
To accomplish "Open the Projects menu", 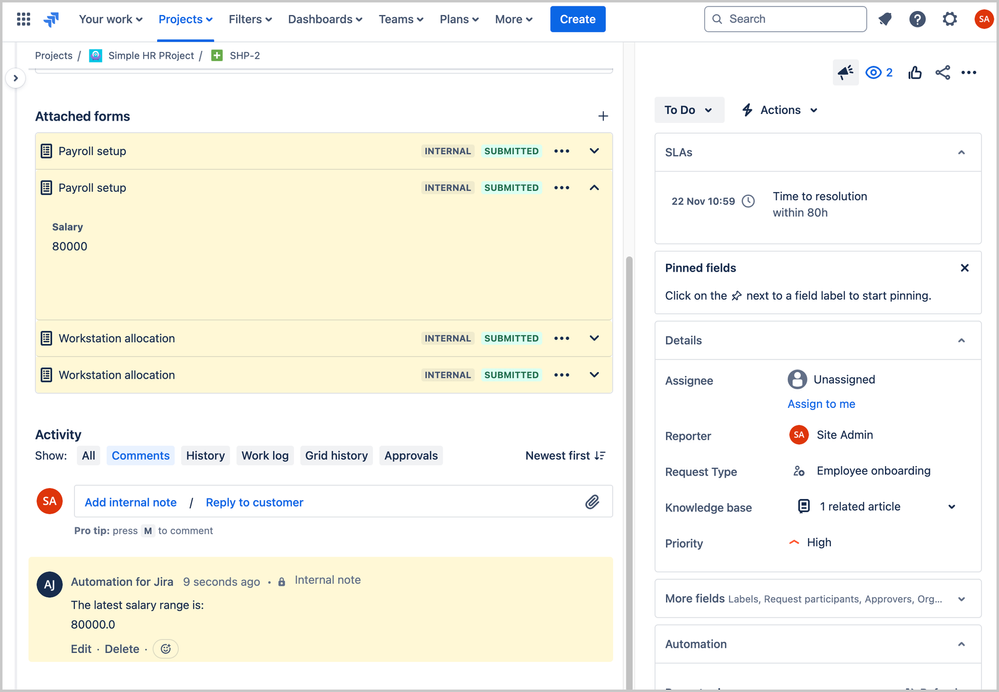I will (x=185, y=19).
